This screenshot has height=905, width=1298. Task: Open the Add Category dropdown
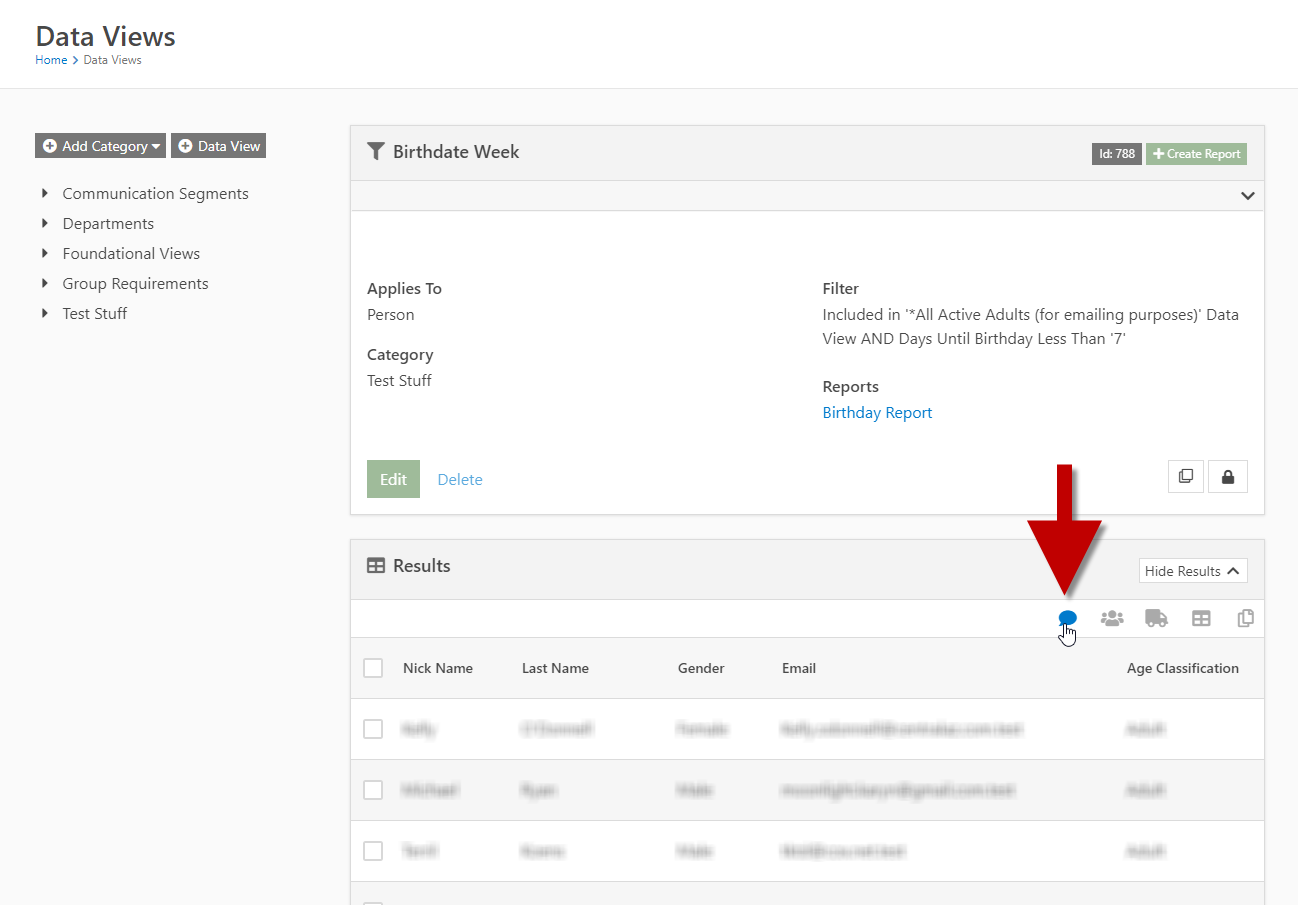101,146
